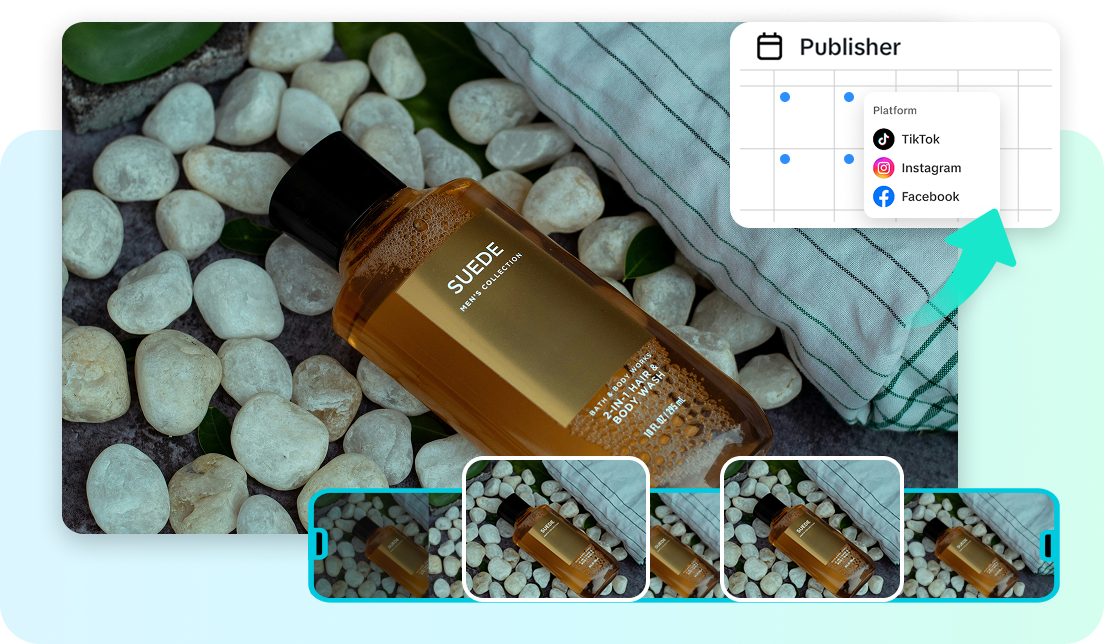Select the first highlighted clip thumbnail in the timeline
The image size is (1104, 644).
(x=556, y=529)
